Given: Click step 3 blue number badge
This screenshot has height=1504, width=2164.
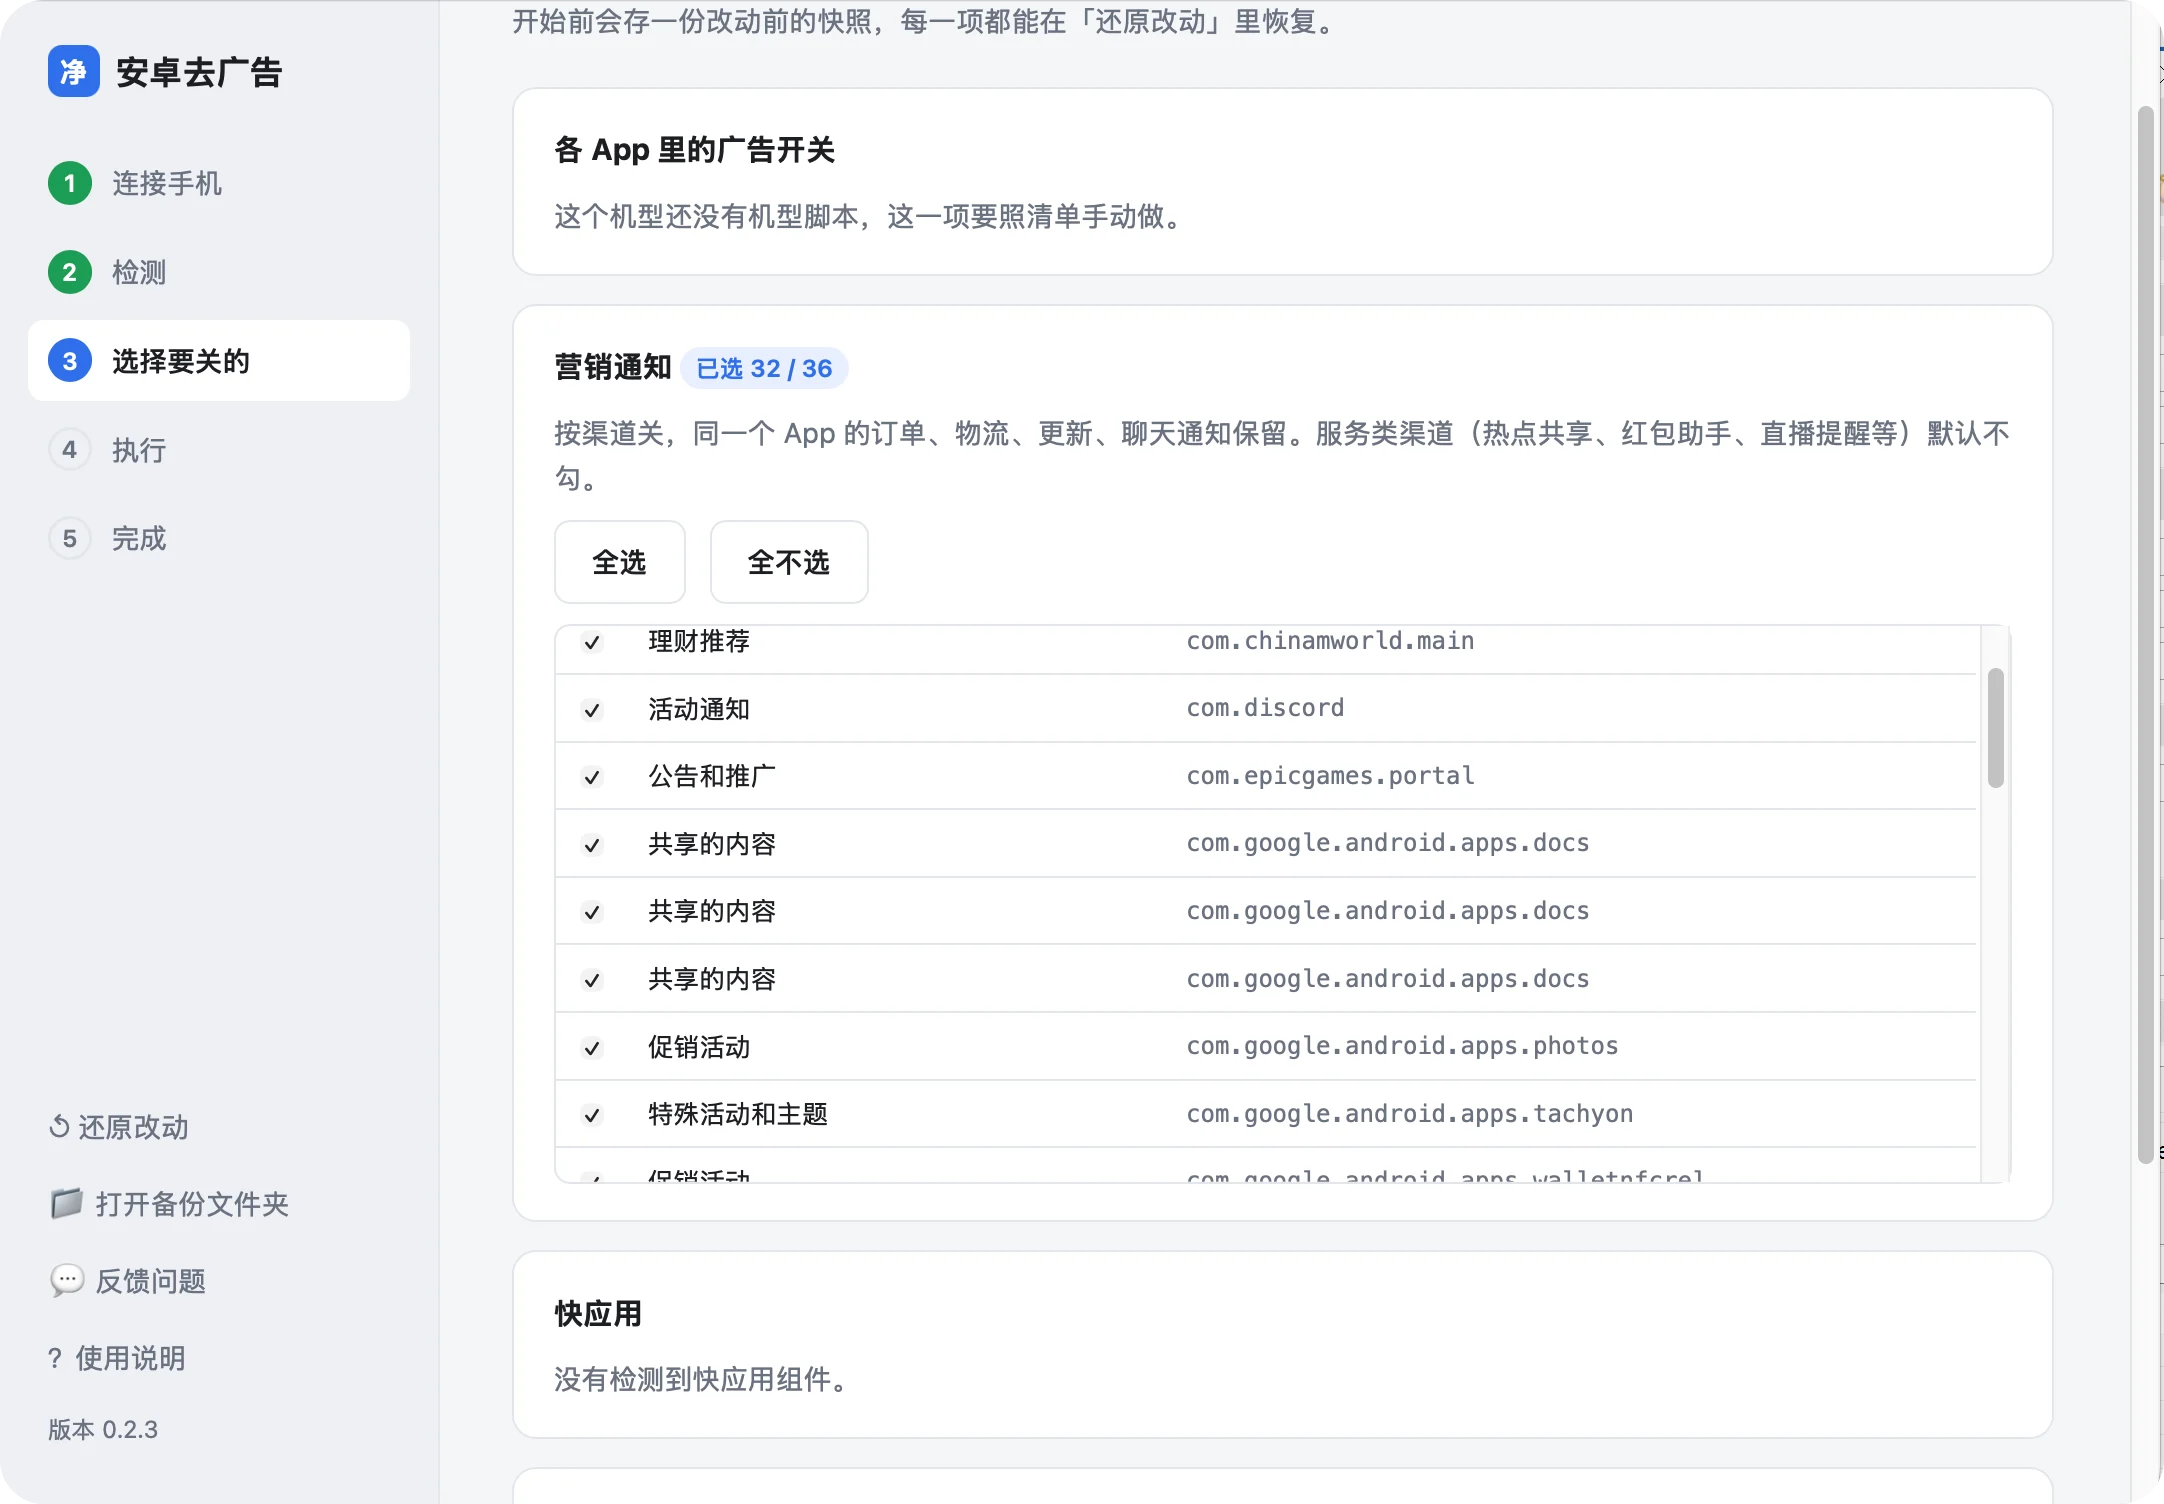Looking at the screenshot, I should pos(70,361).
